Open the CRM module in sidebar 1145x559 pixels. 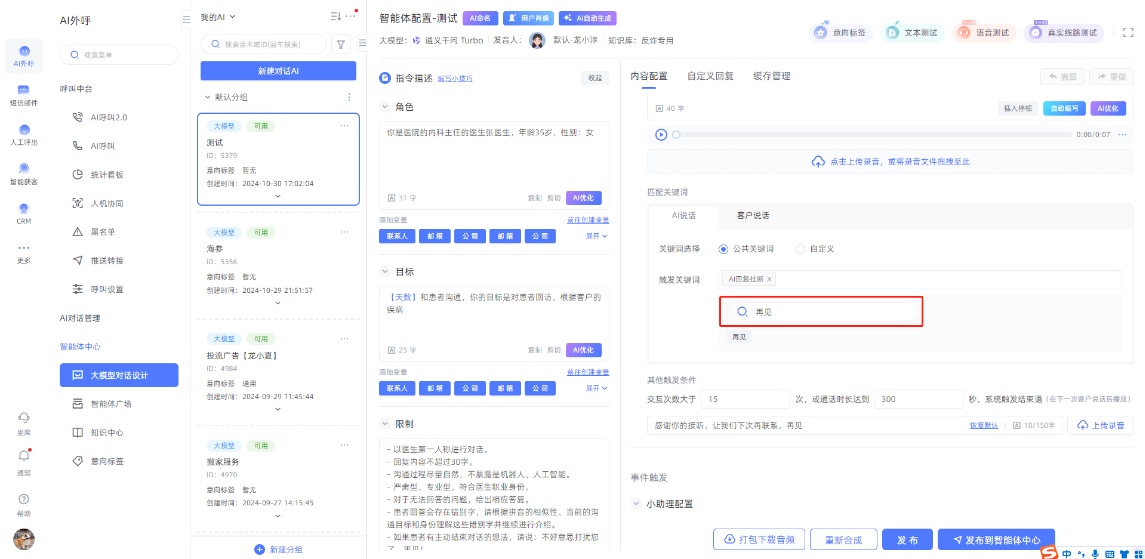coord(24,213)
